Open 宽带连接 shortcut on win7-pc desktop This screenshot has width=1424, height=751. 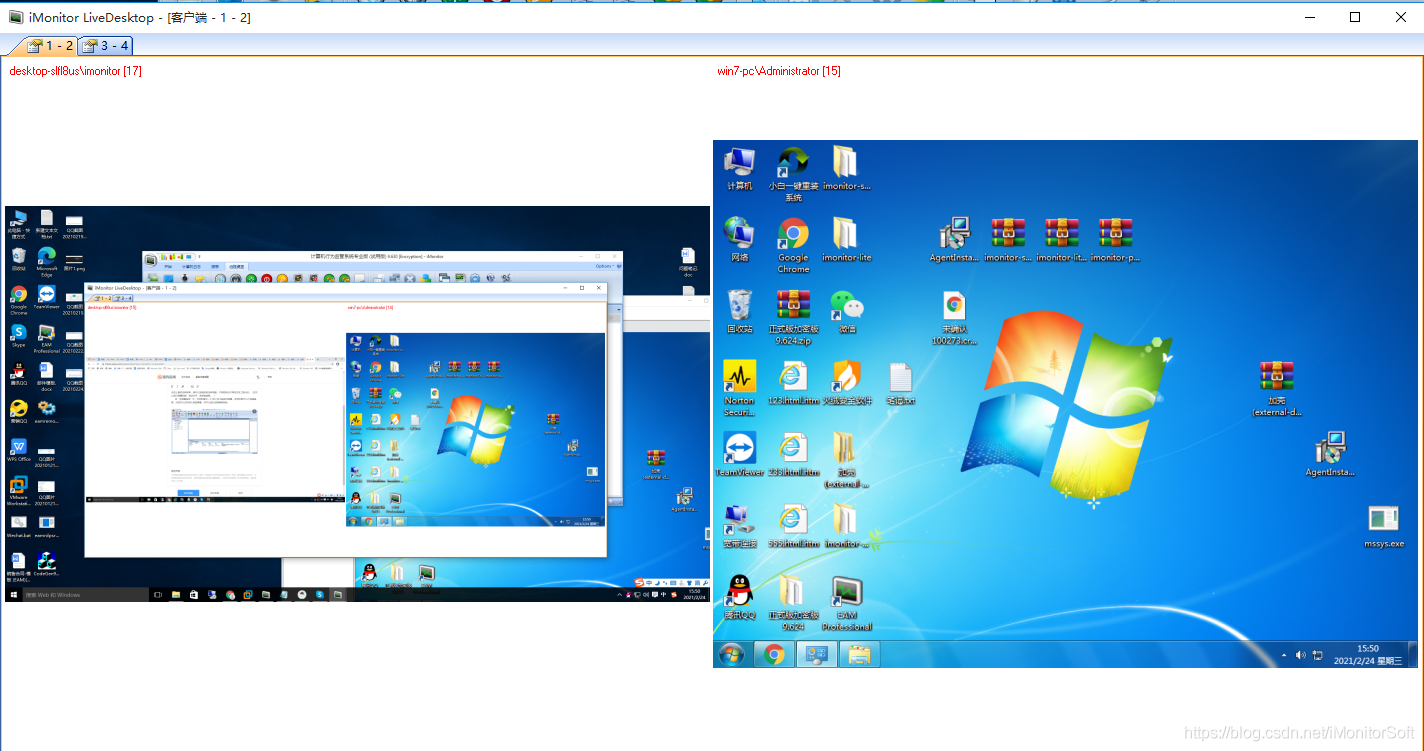click(x=740, y=527)
